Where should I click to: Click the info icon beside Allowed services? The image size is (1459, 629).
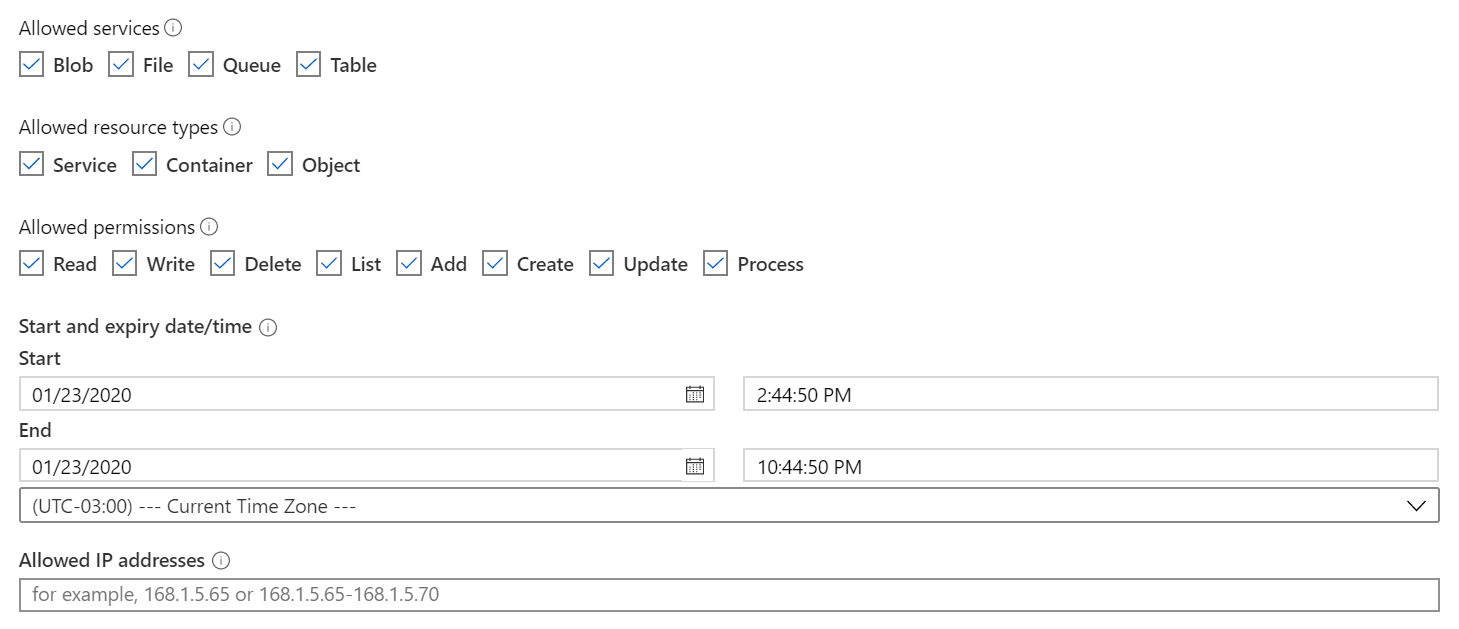(x=173, y=28)
